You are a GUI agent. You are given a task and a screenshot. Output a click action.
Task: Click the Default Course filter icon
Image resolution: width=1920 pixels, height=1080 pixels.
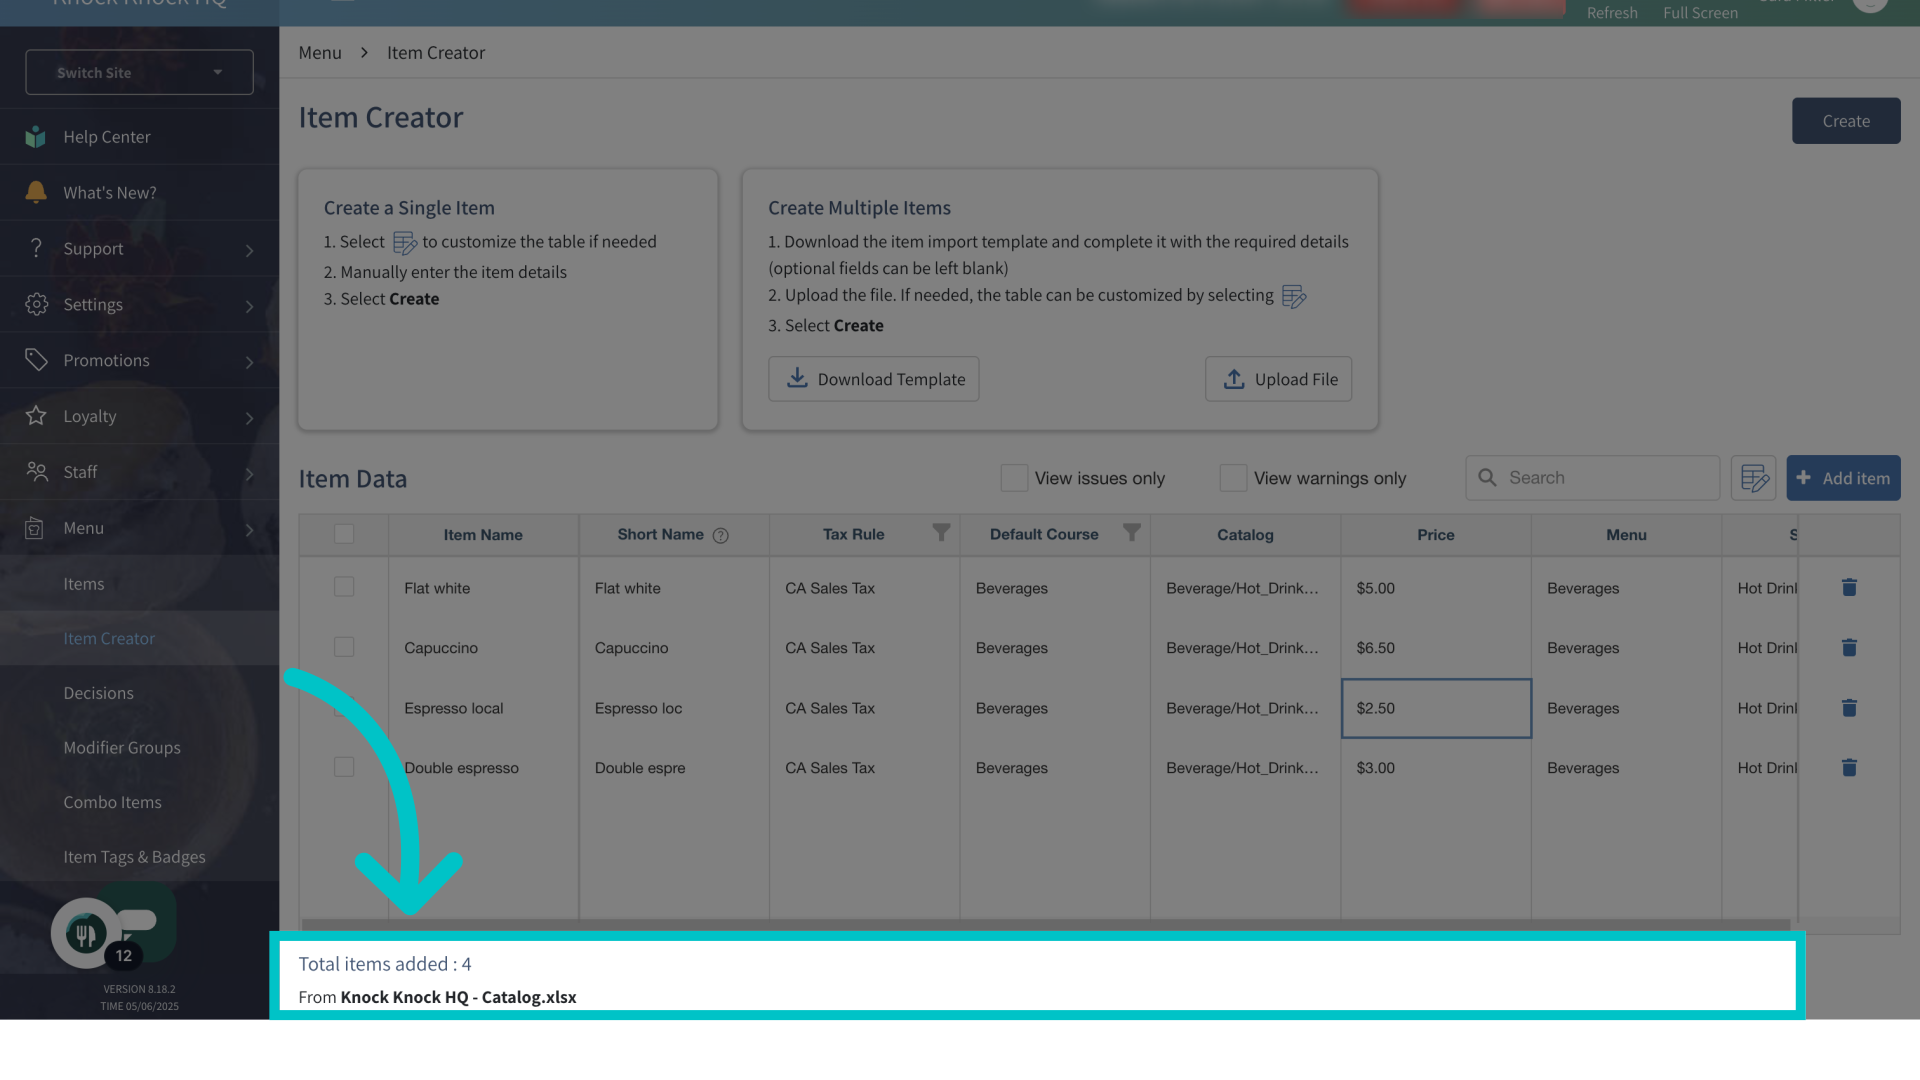pos(1131,533)
